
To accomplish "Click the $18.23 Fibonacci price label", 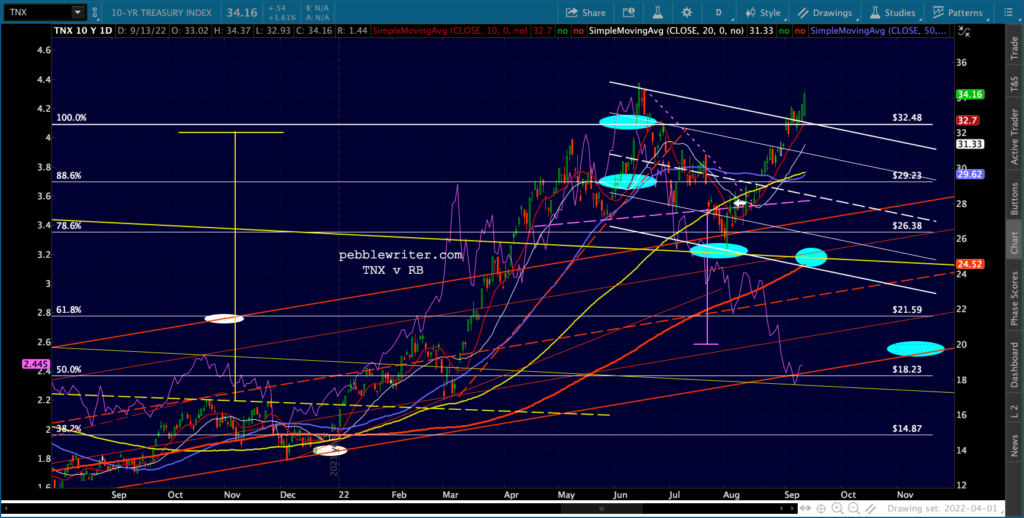I will click(906, 369).
